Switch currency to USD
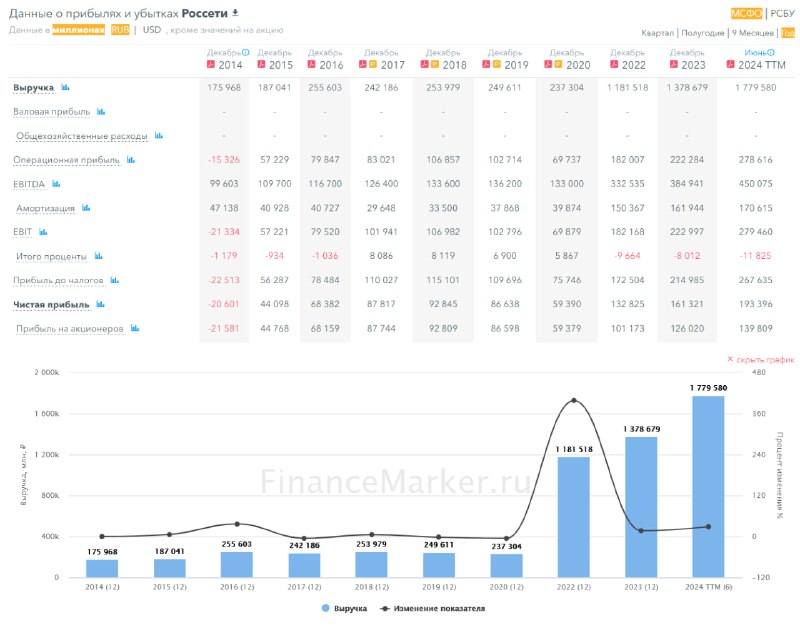 click(x=152, y=30)
